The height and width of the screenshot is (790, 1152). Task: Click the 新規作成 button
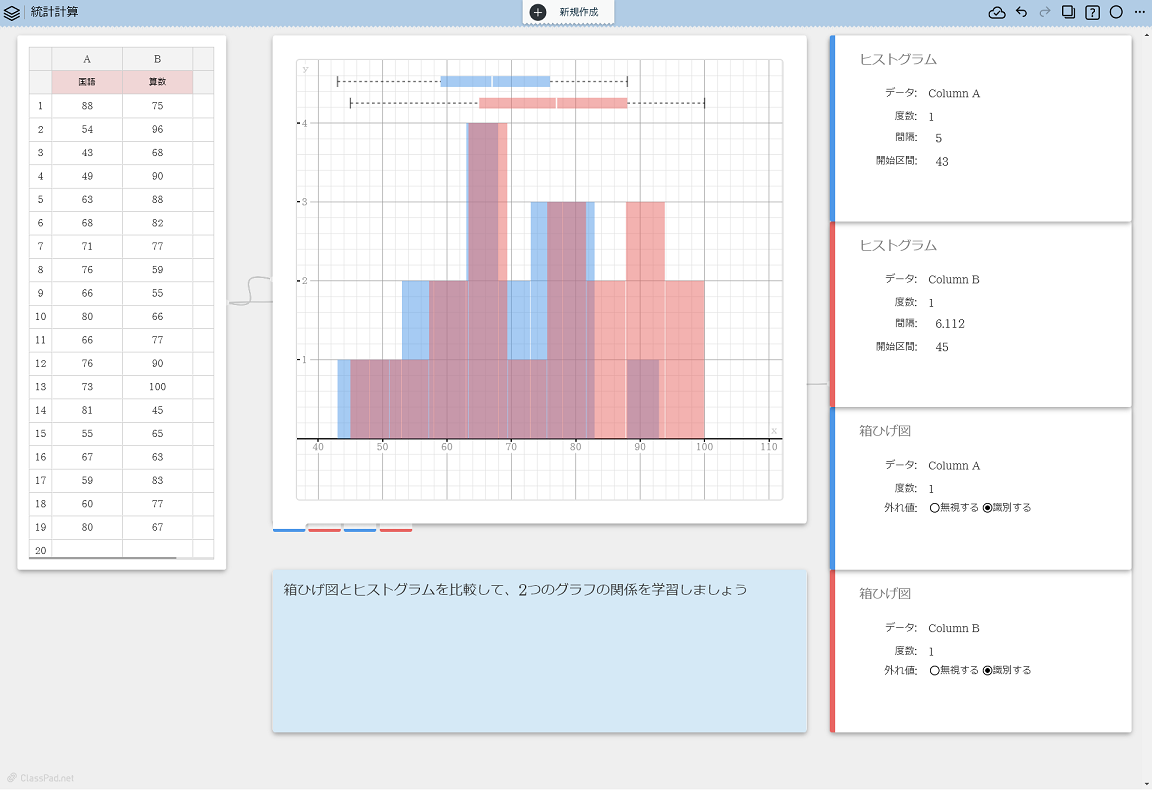[568, 12]
